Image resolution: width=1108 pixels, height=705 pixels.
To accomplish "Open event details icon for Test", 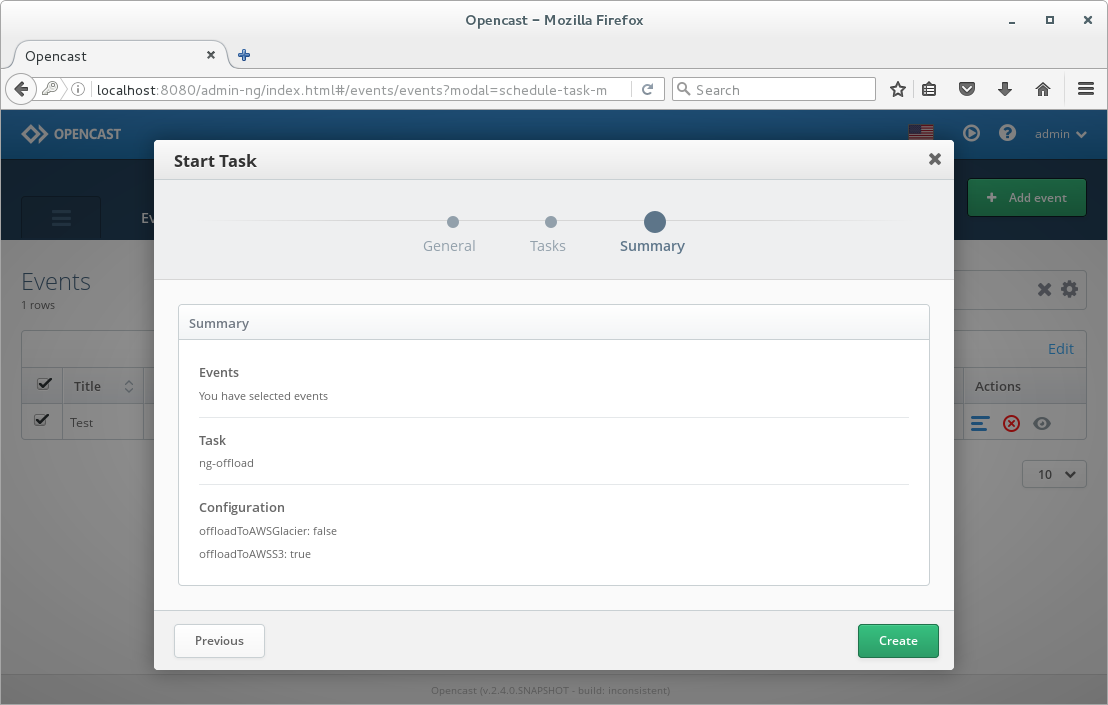I will [979, 423].
